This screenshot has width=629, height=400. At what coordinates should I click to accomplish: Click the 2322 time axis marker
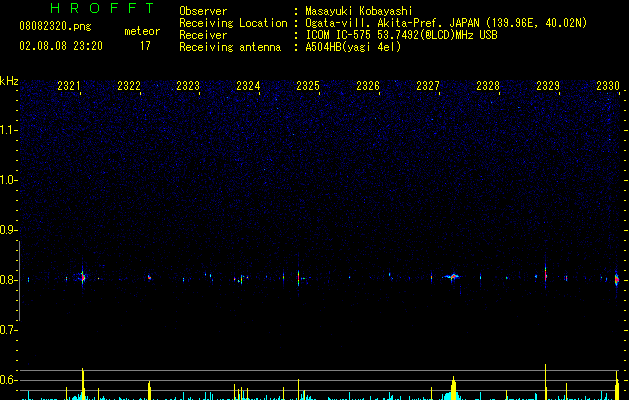point(129,86)
